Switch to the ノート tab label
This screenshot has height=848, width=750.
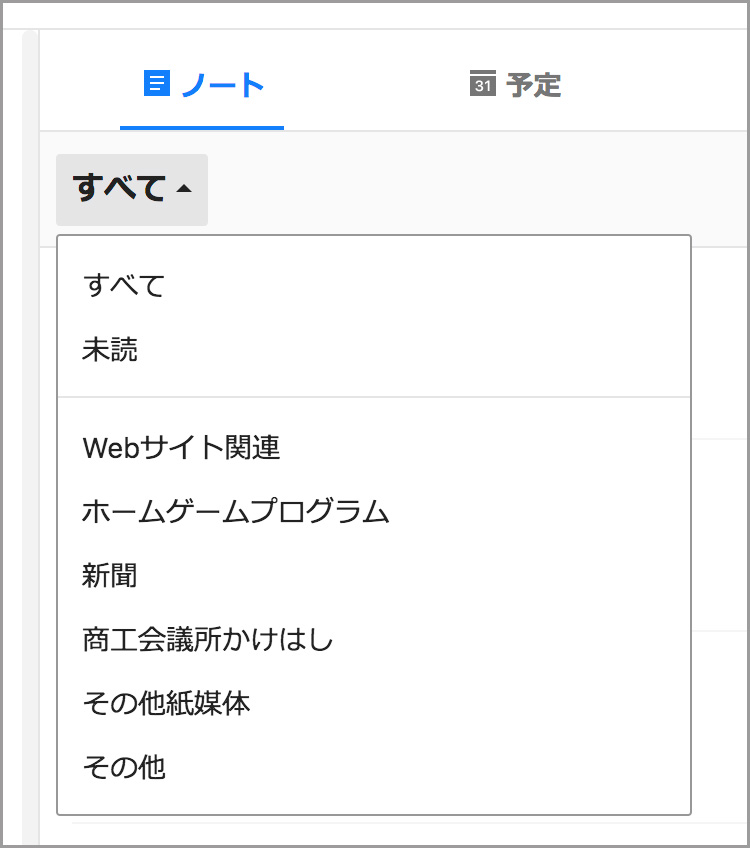[222, 85]
